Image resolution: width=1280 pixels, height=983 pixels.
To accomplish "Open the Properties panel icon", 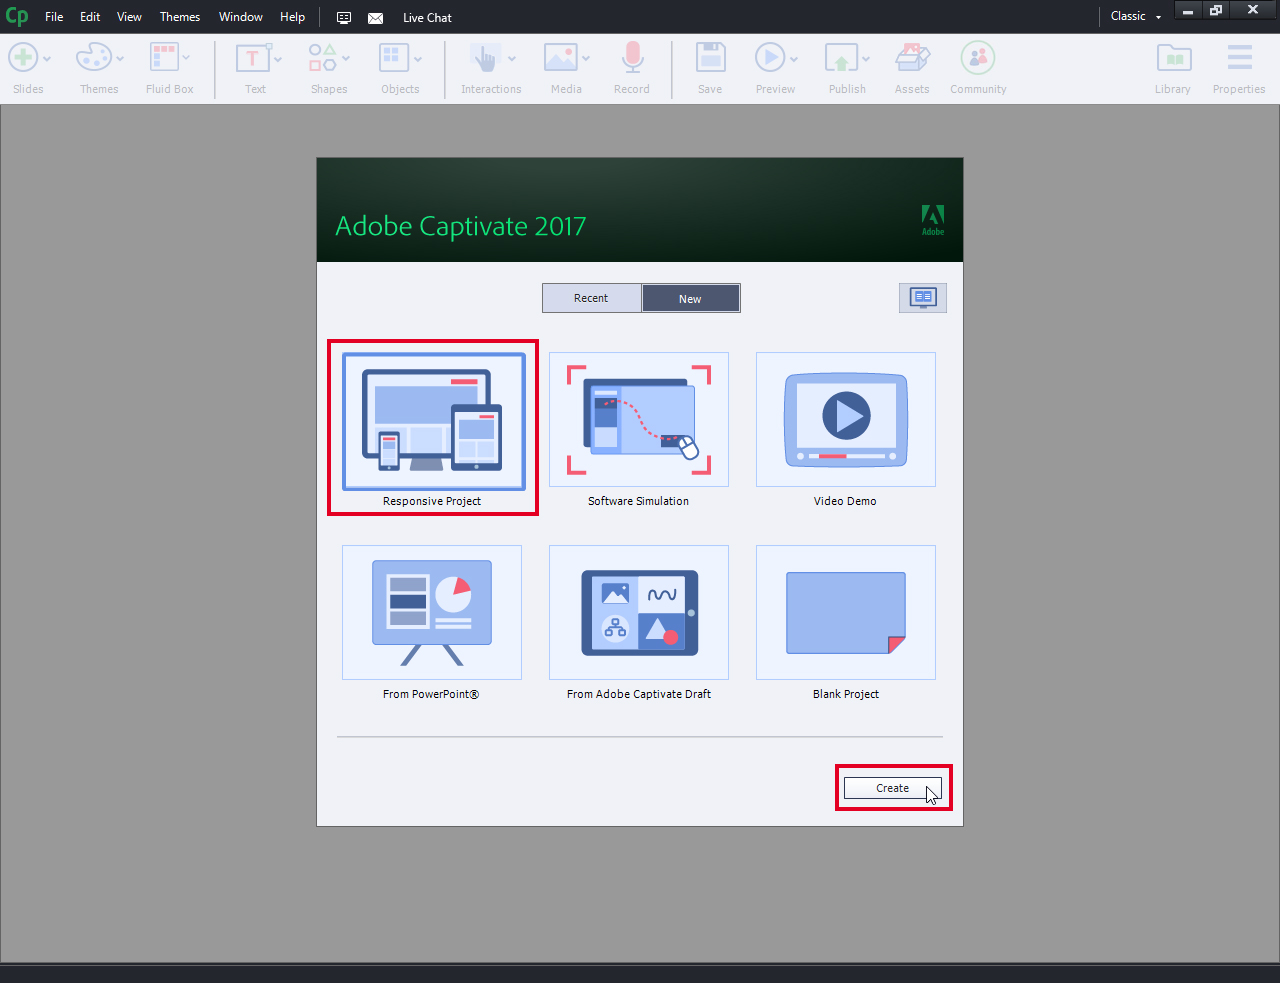I will (x=1240, y=58).
